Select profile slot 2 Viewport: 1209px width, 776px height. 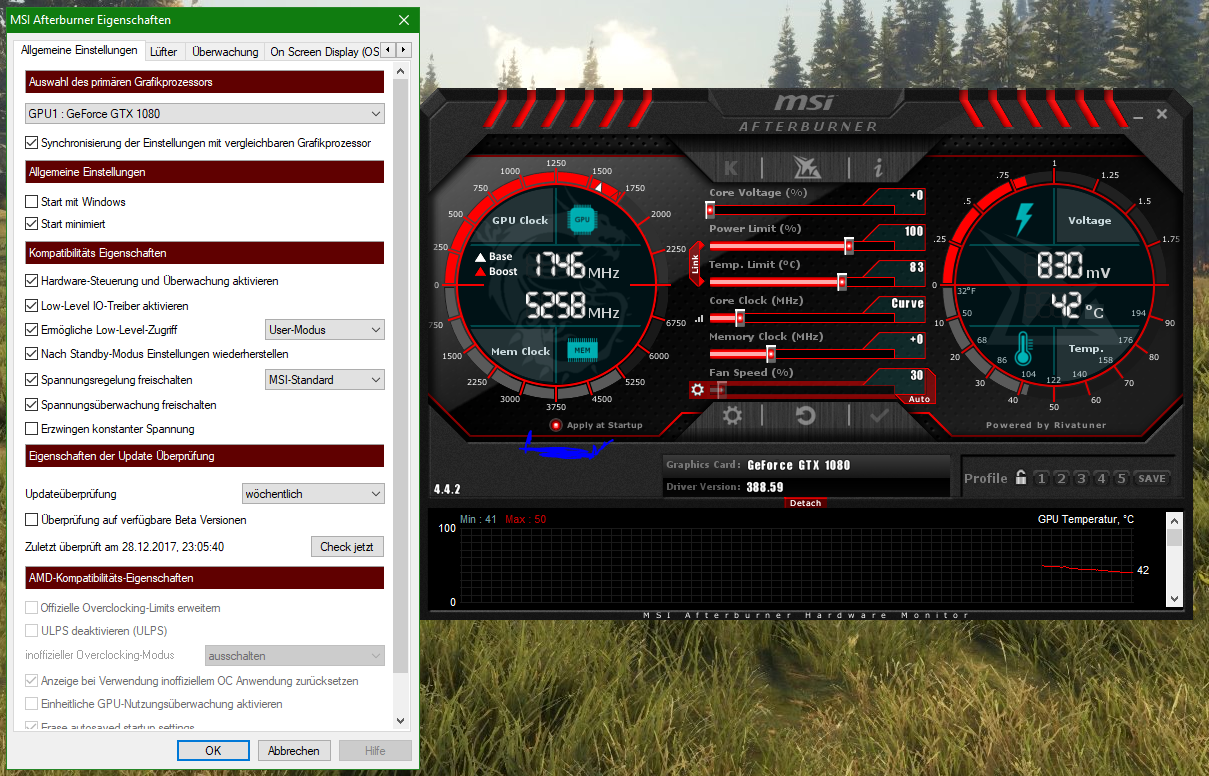1061,479
